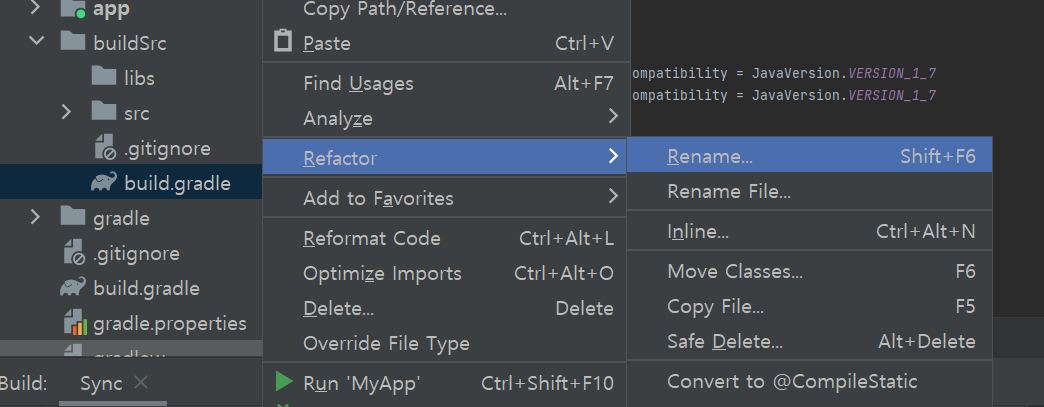The height and width of the screenshot is (407, 1044).
Task: Select the Refactor menu item
Action: (x=445, y=157)
